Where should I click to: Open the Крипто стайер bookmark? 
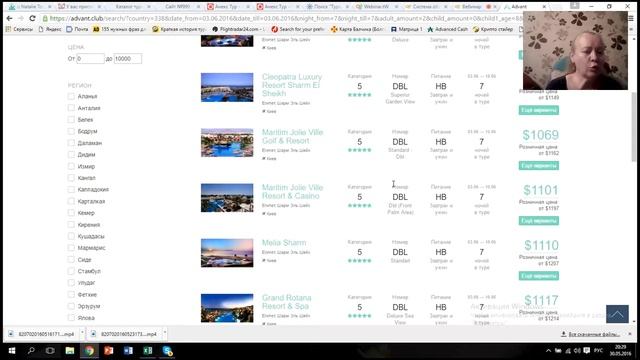tap(493, 29)
